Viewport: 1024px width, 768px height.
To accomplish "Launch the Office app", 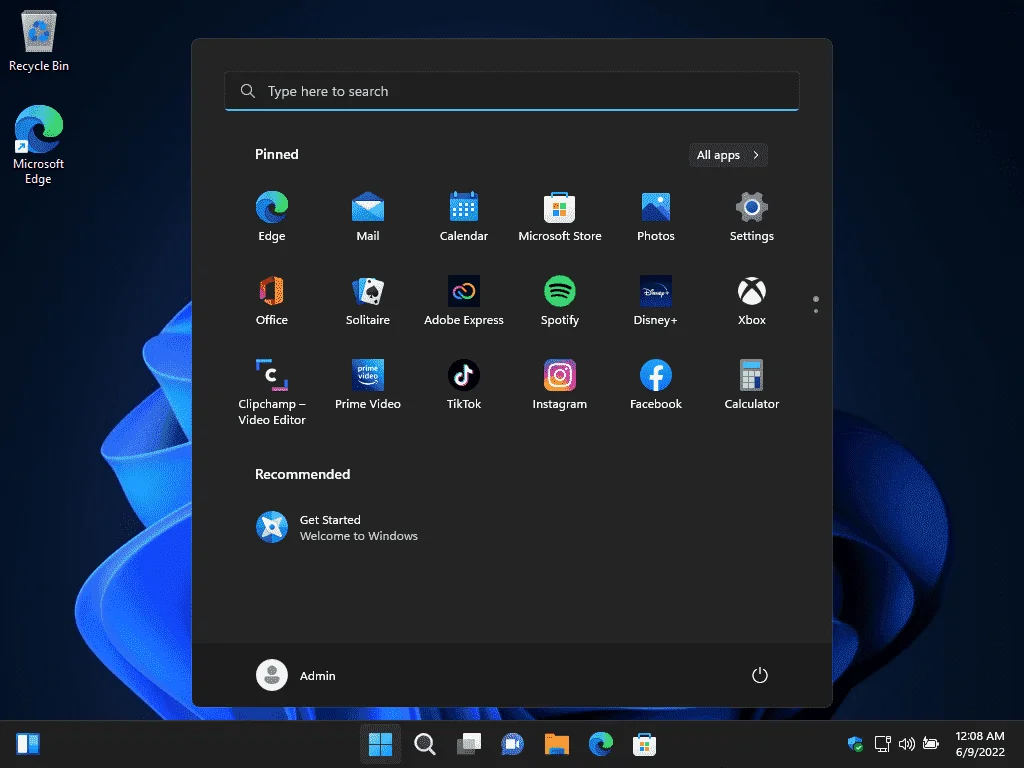I will point(272,300).
